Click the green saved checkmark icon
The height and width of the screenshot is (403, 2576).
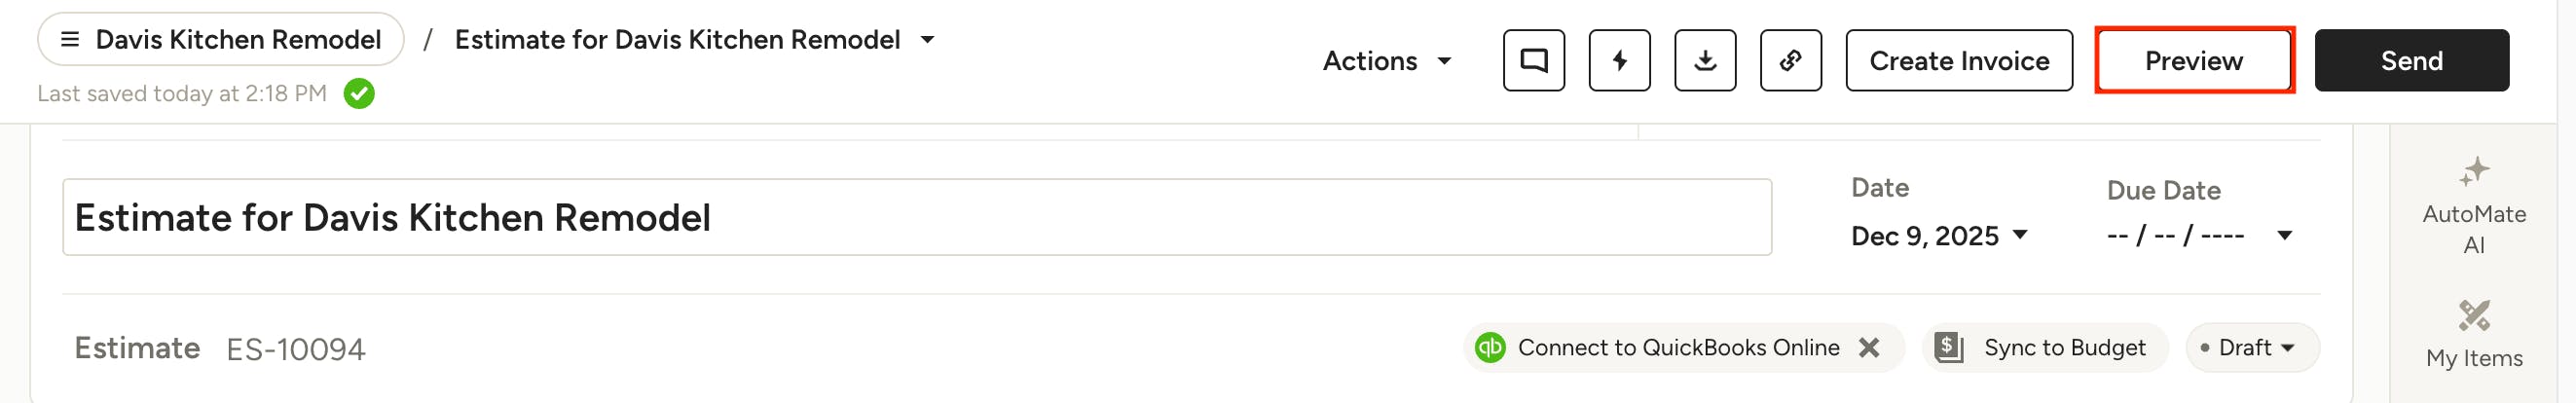click(x=359, y=94)
